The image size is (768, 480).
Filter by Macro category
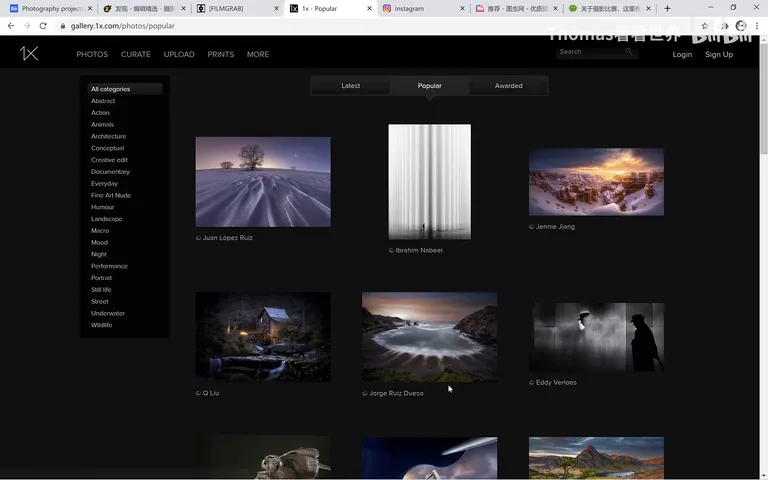pos(100,231)
